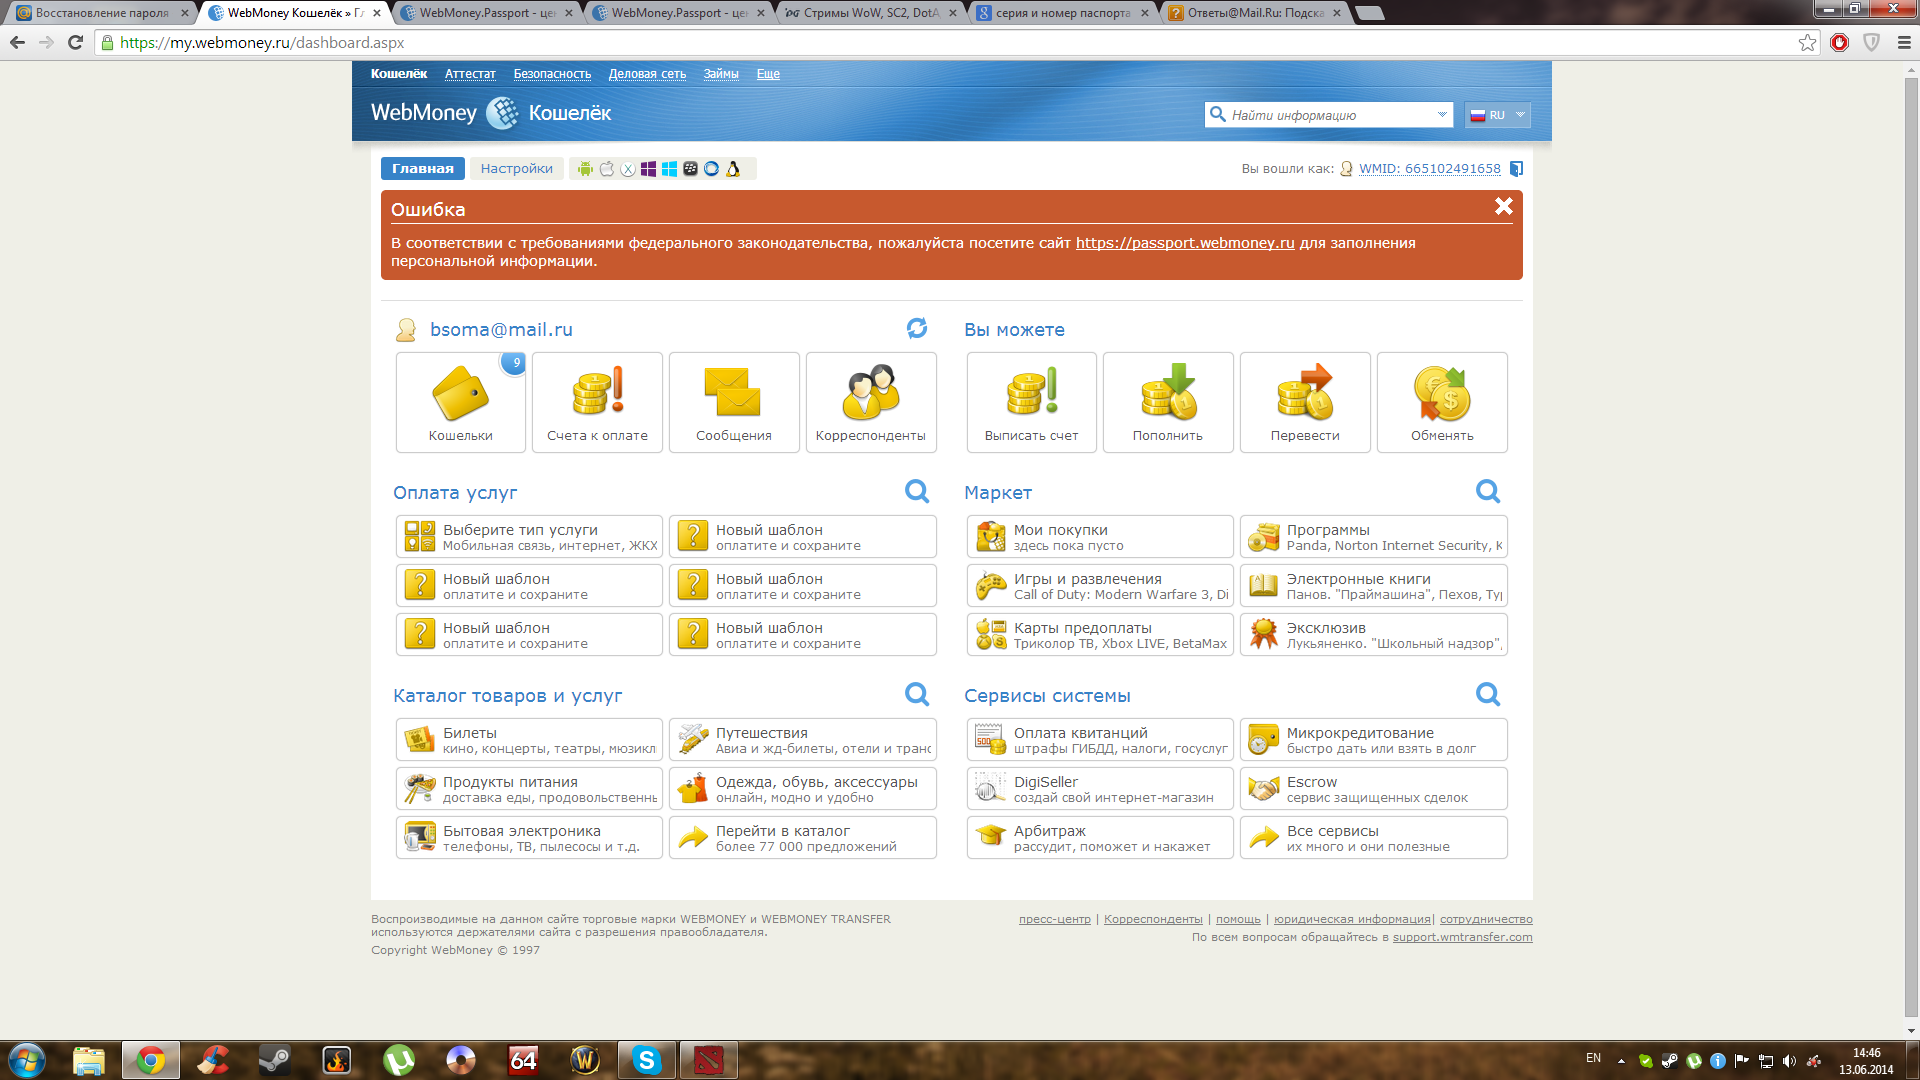Select Выписать счет icon
The height and width of the screenshot is (1080, 1920).
click(x=1031, y=402)
